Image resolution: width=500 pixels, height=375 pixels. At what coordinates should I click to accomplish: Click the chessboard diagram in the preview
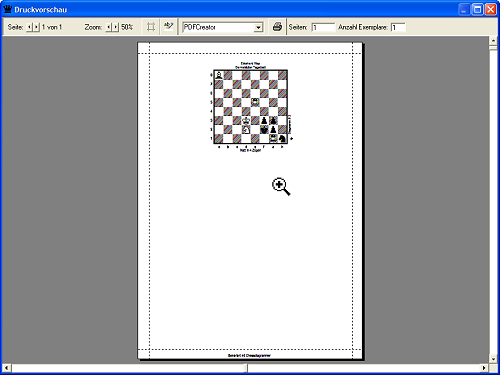pyautogui.click(x=250, y=107)
